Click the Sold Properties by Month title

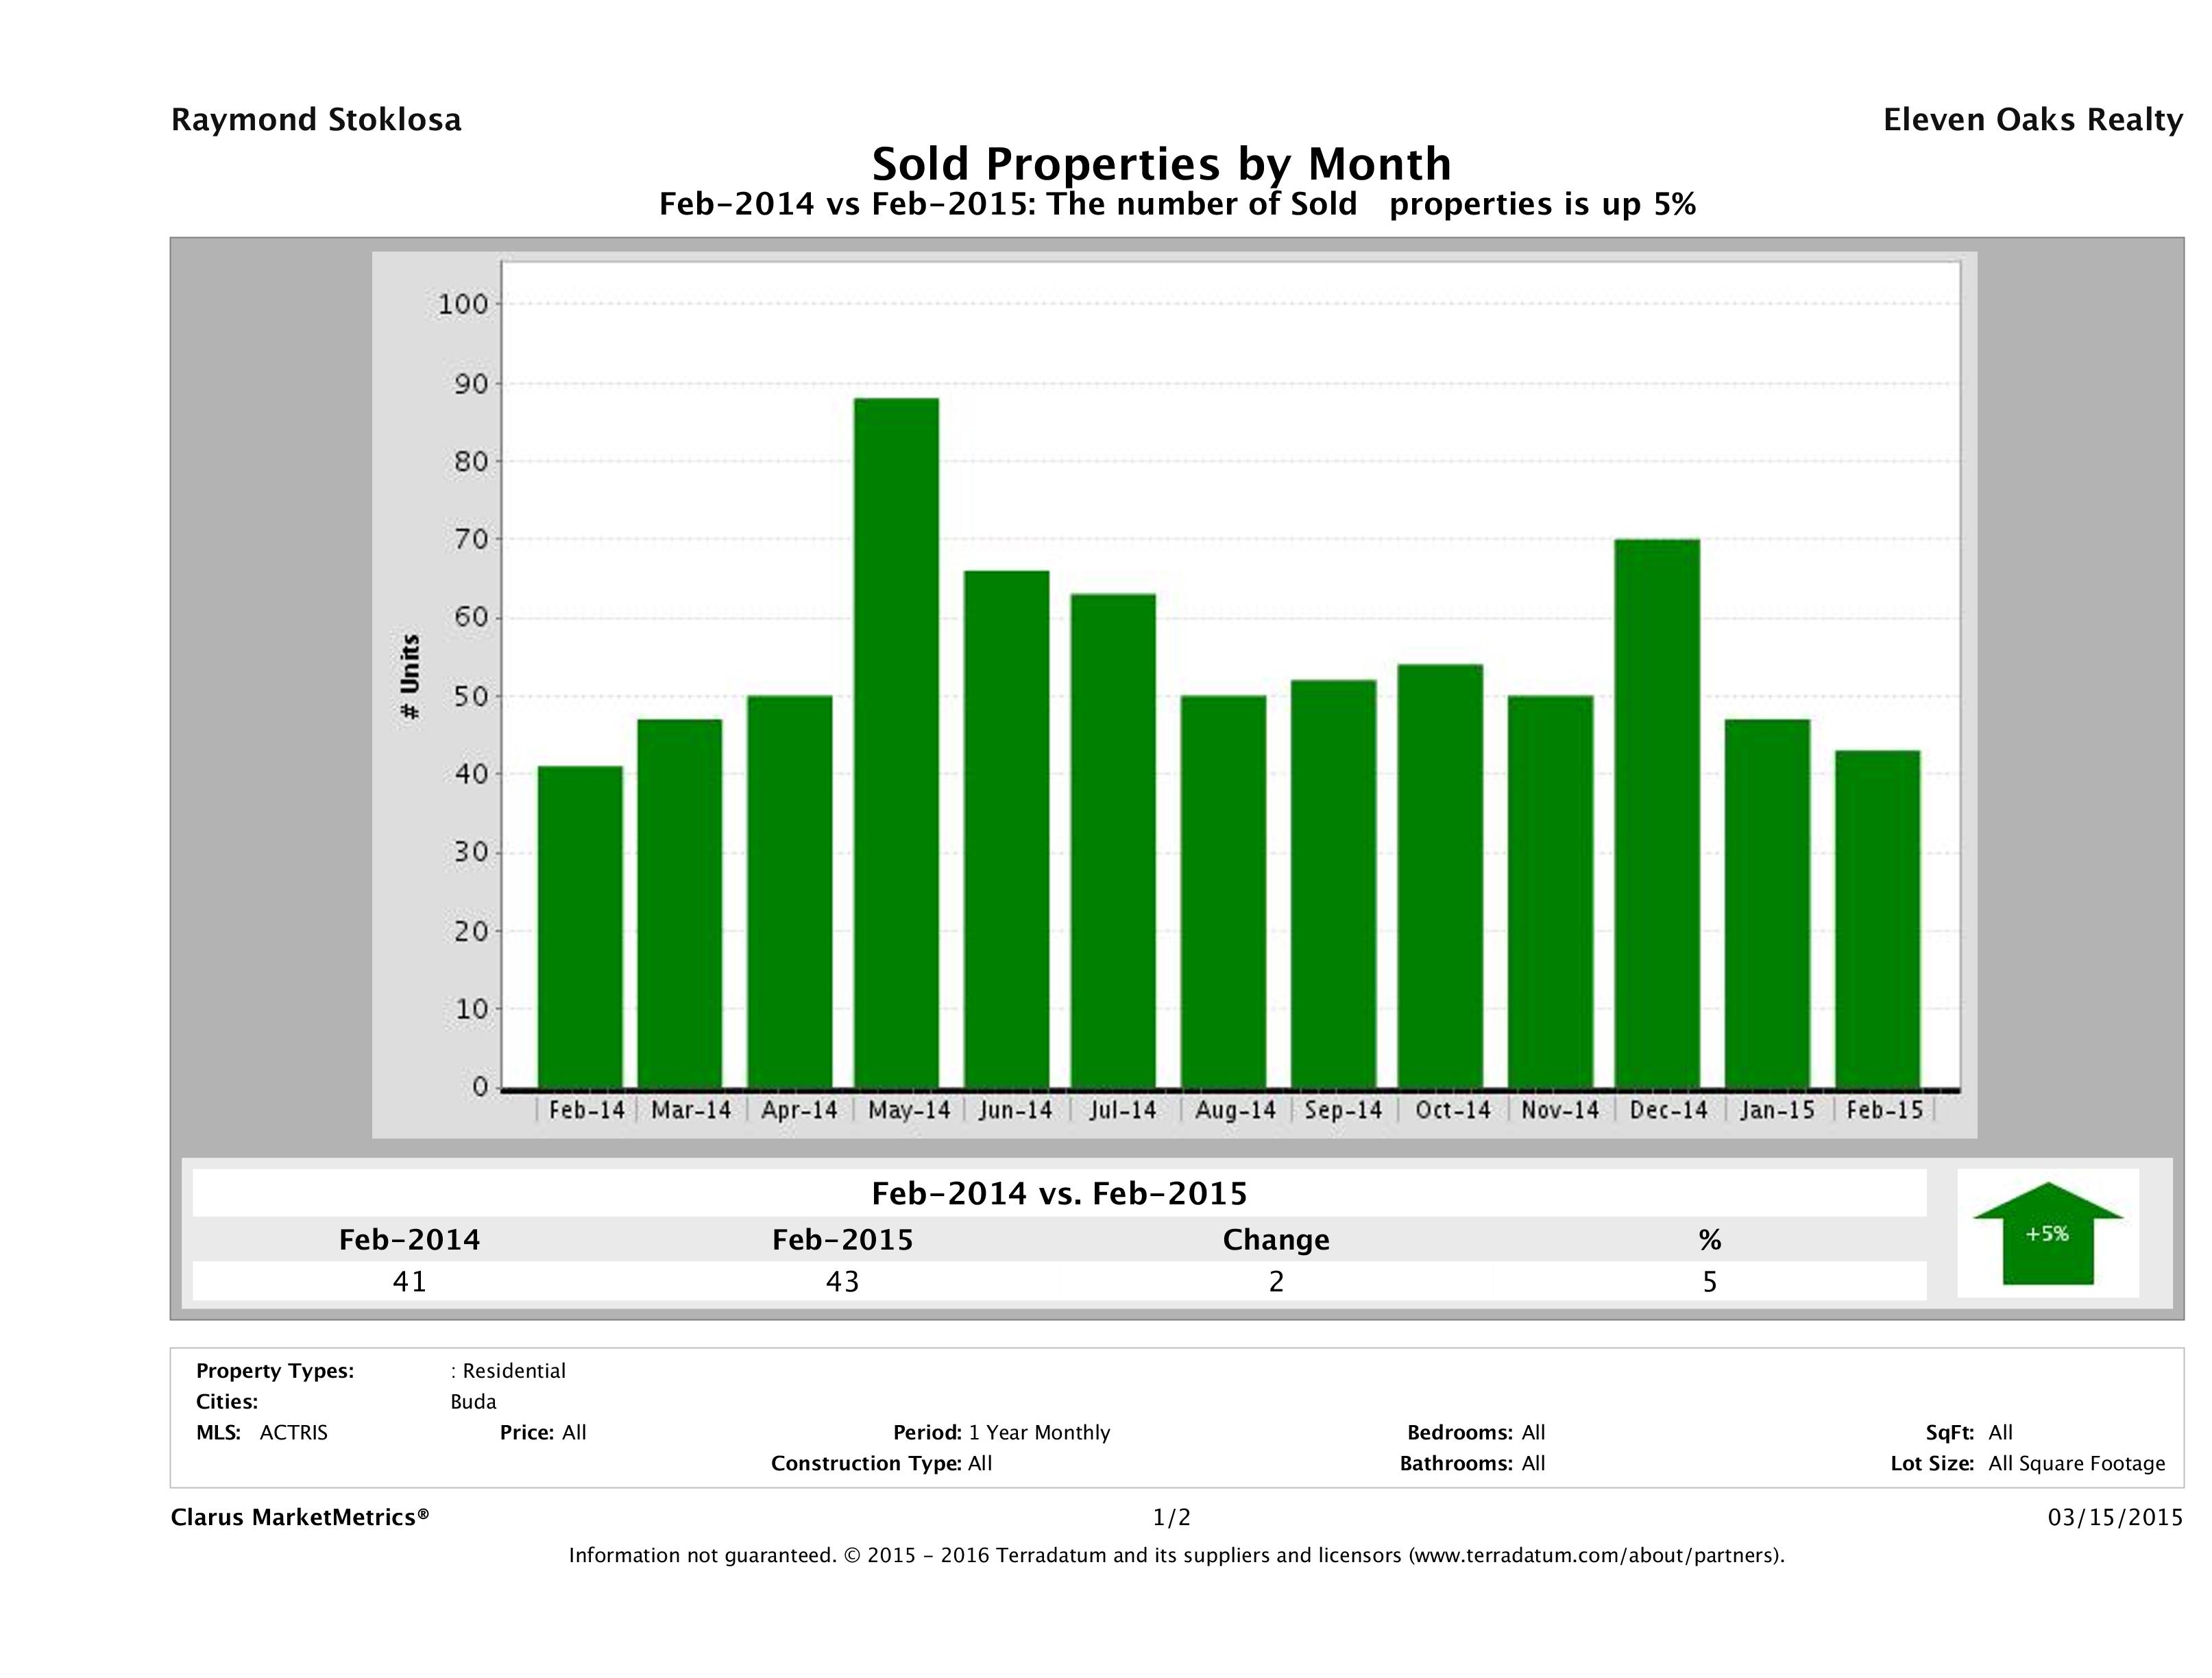pos(1161,163)
